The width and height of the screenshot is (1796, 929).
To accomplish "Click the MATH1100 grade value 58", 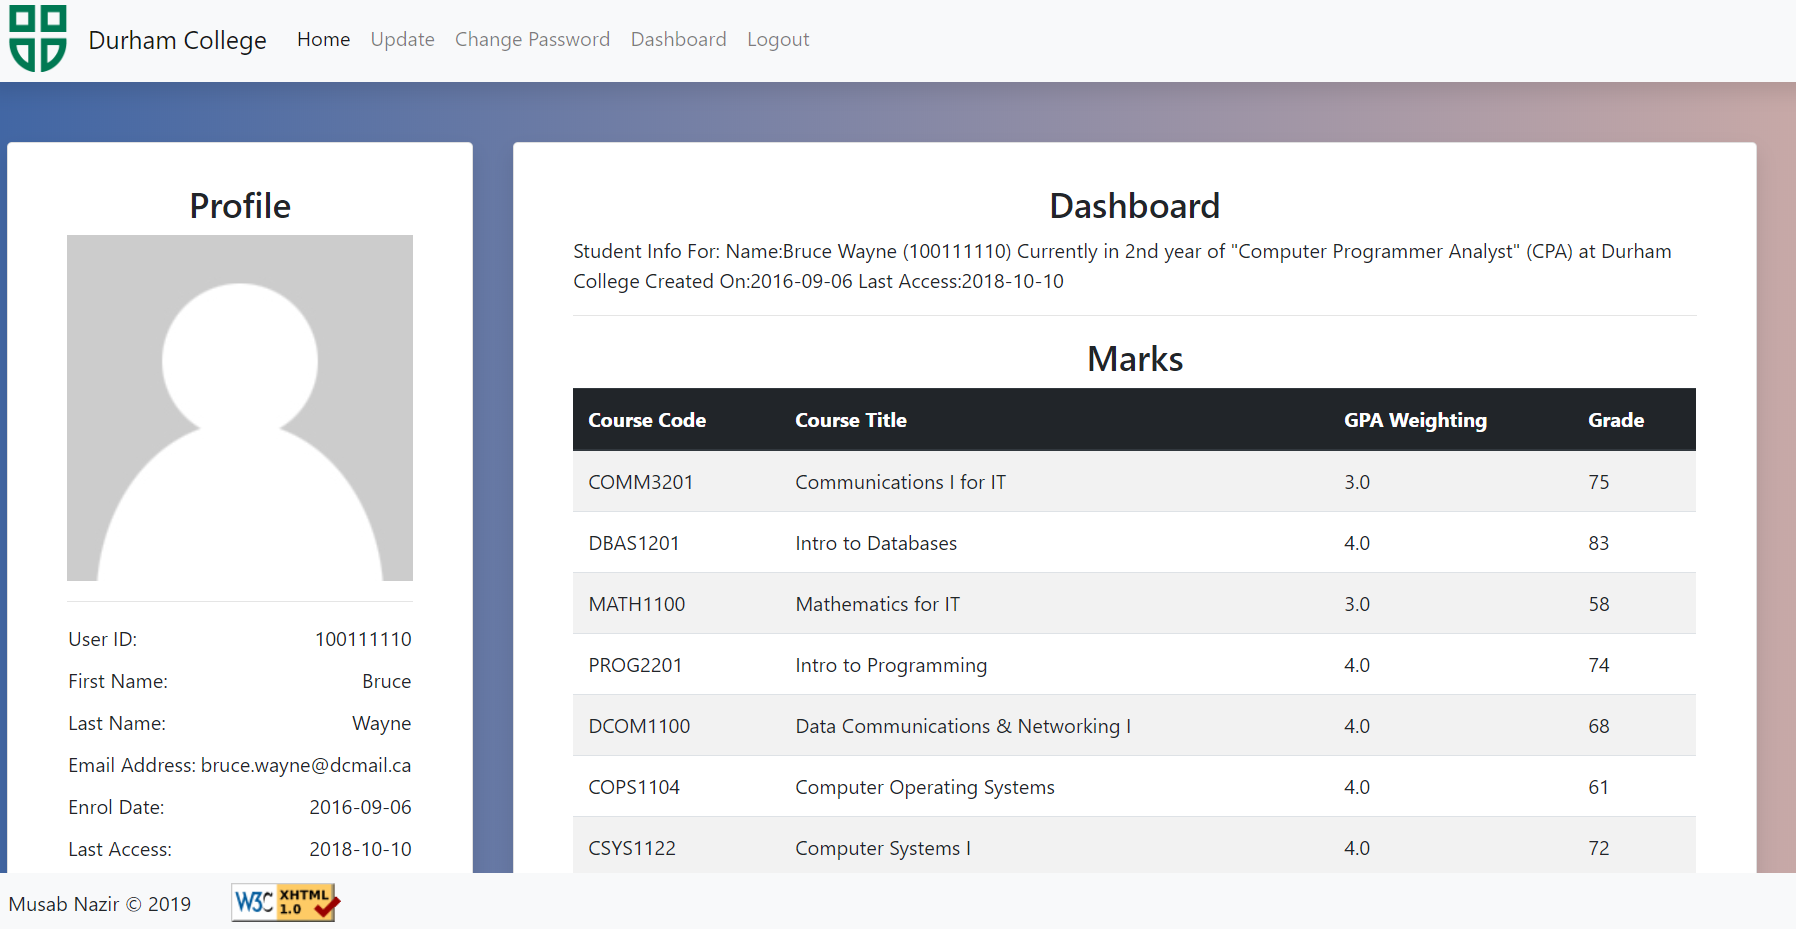I will [1598, 604].
